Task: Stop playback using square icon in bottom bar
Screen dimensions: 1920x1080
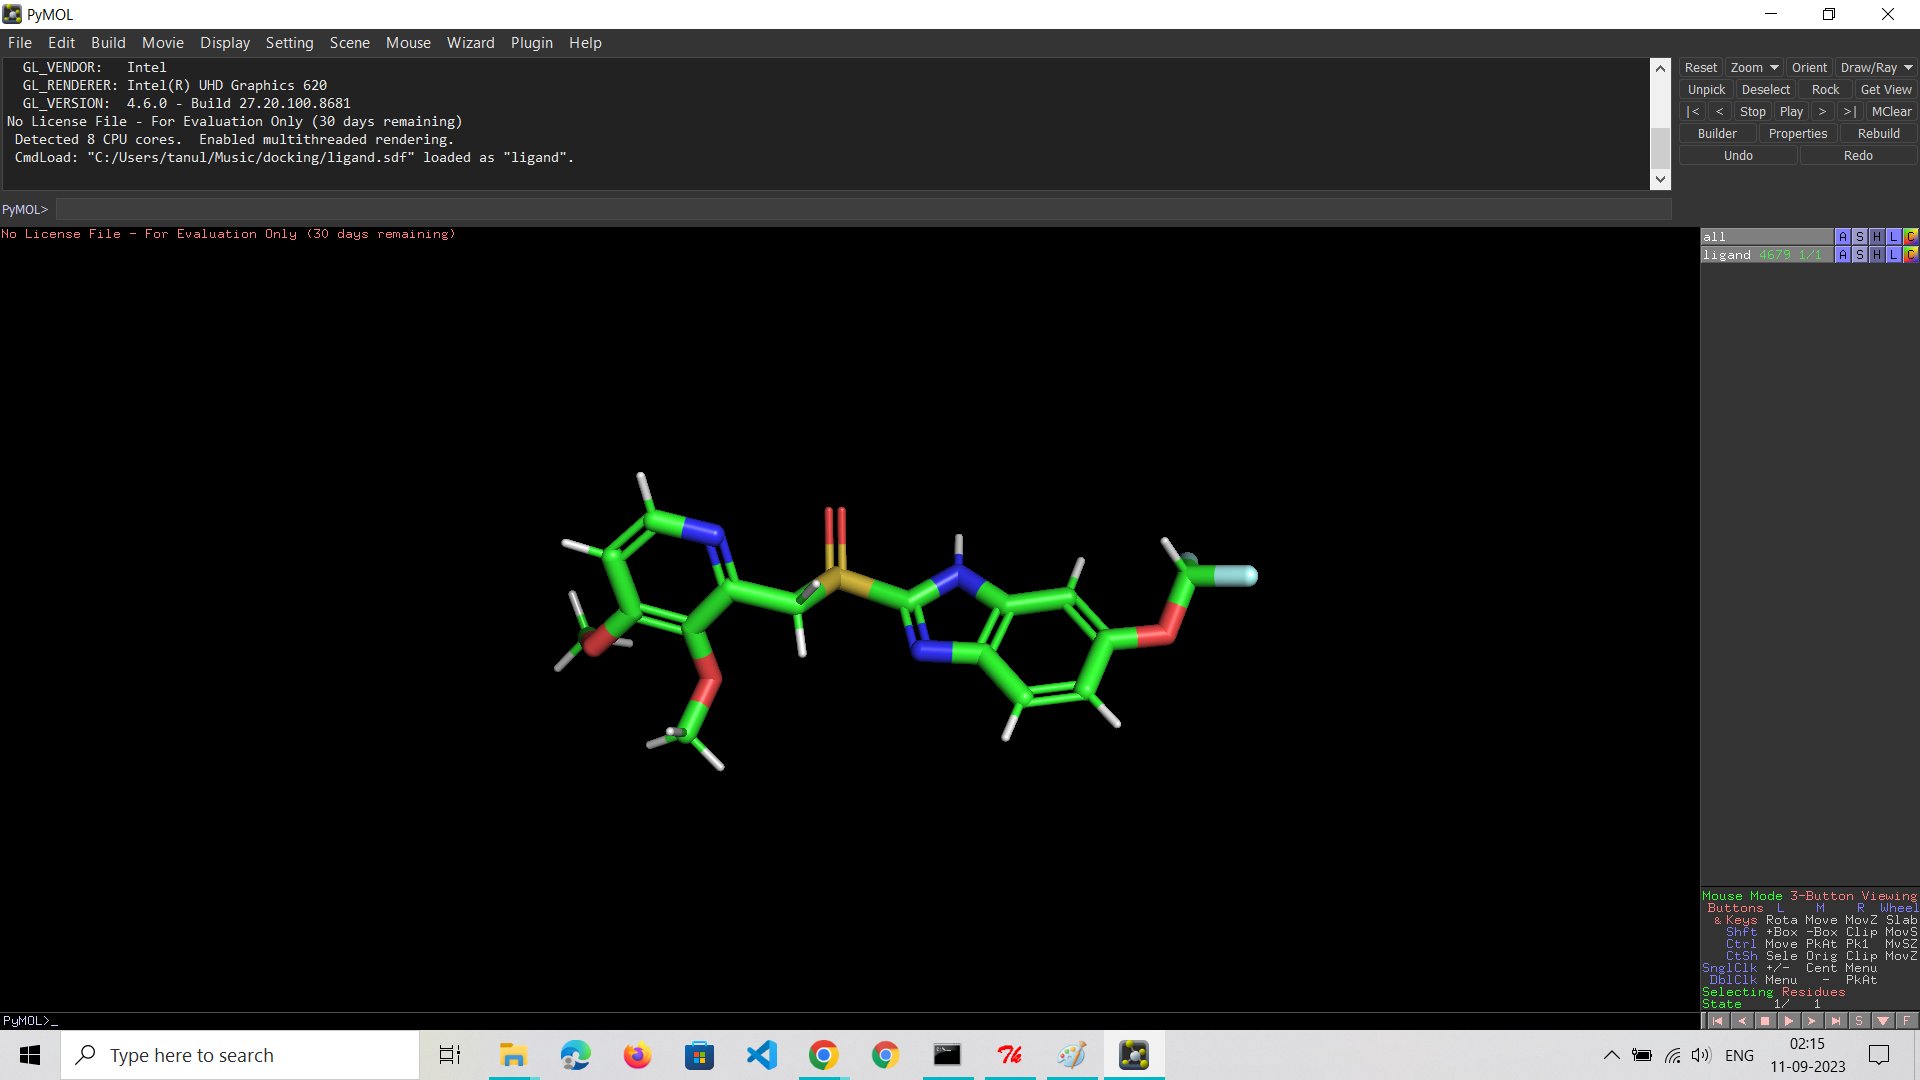Action: (1765, 1021)
